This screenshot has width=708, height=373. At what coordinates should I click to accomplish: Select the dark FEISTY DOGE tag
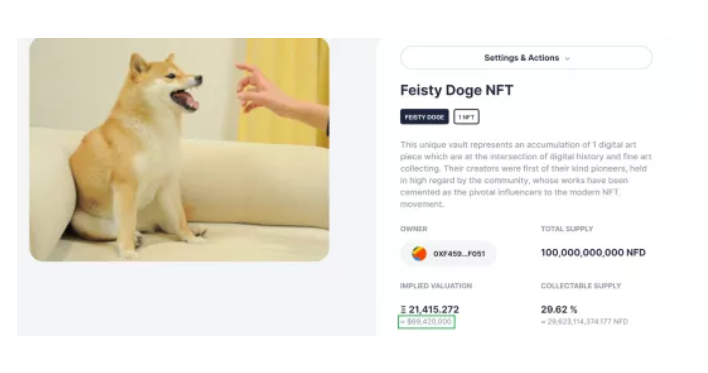[x=424, y=117]
